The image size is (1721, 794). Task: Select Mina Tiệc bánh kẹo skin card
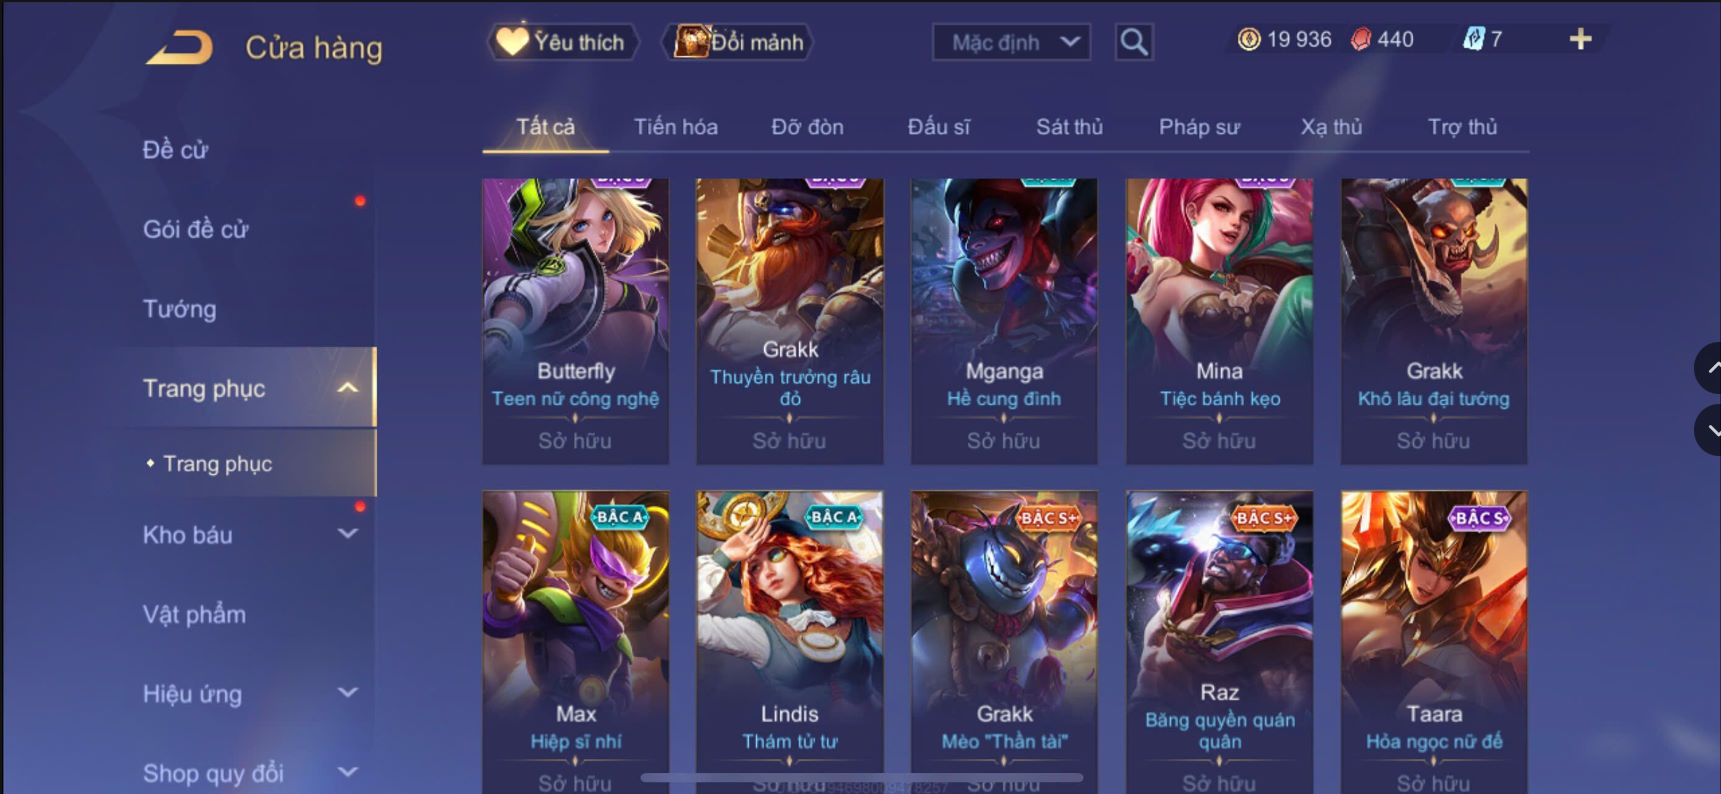tap(1220, 322)
